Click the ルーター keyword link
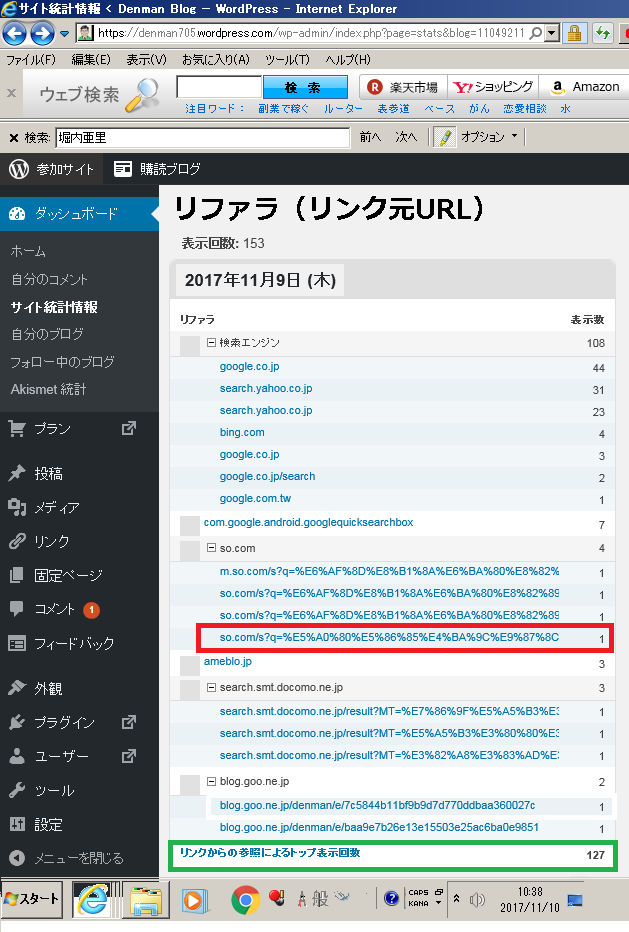Screen dimensions: 629x932 click(x=343, y=109)
